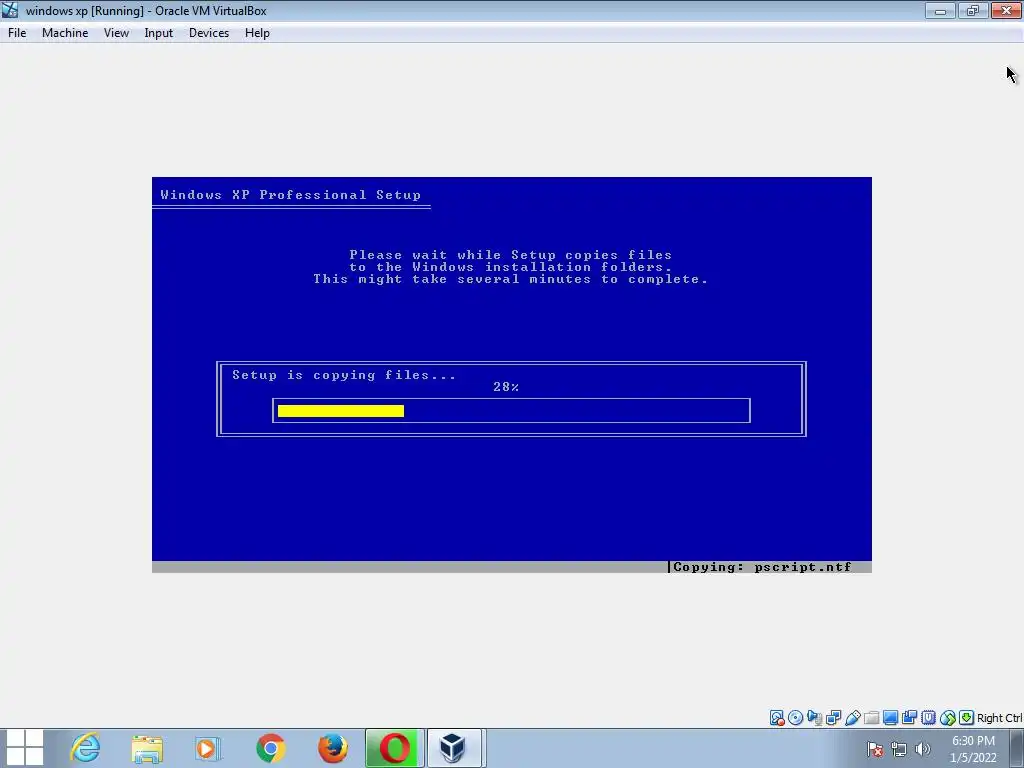The image size is (1024, 768).
Task: Click the yellow file-copy progress bar
Action: coord(341,411)
